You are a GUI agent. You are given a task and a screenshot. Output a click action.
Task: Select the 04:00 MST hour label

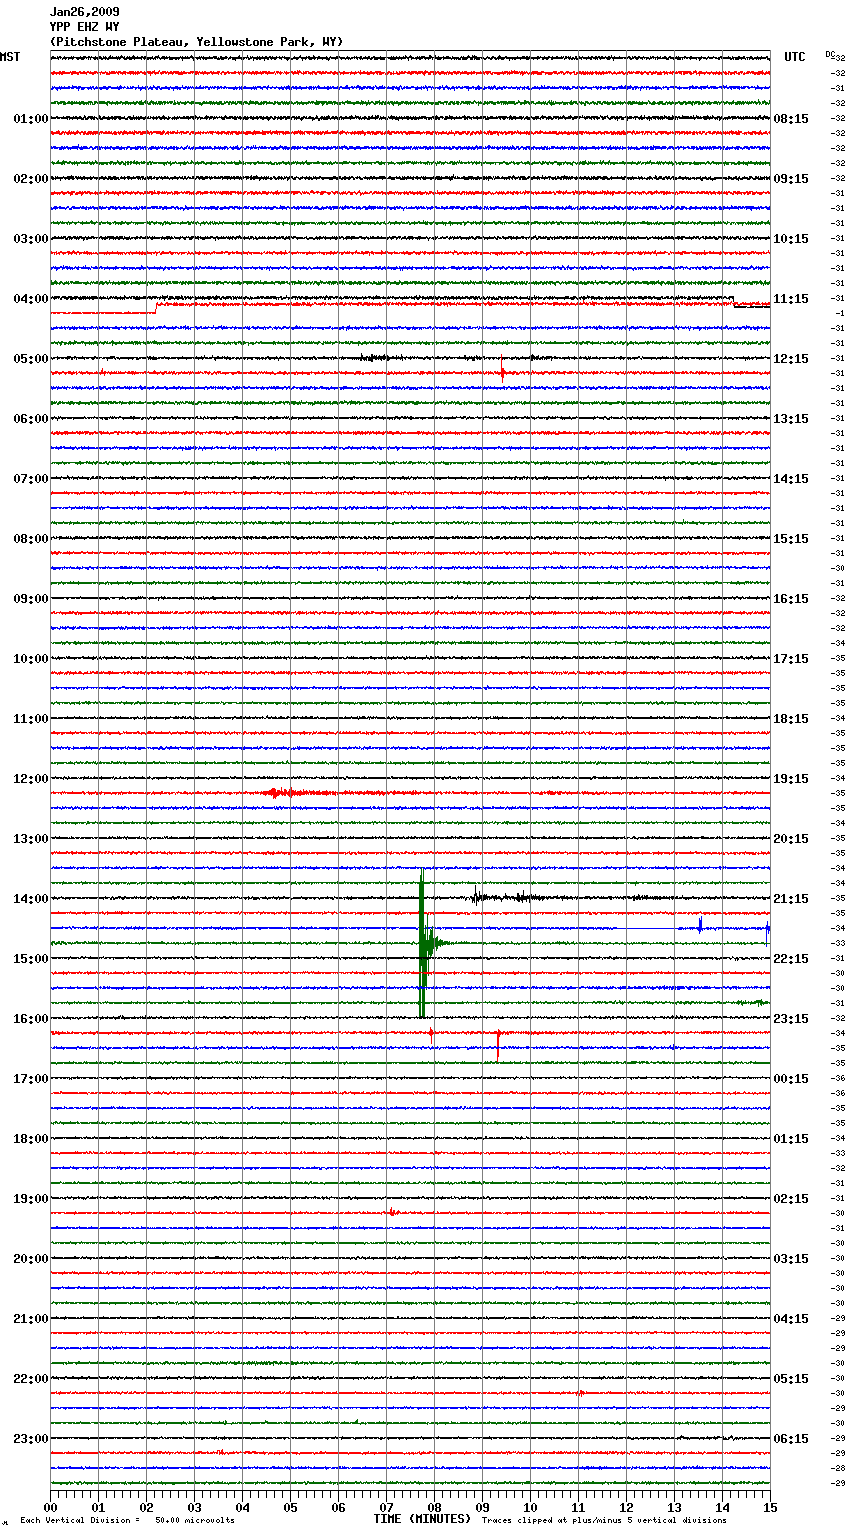coord(30,299)
